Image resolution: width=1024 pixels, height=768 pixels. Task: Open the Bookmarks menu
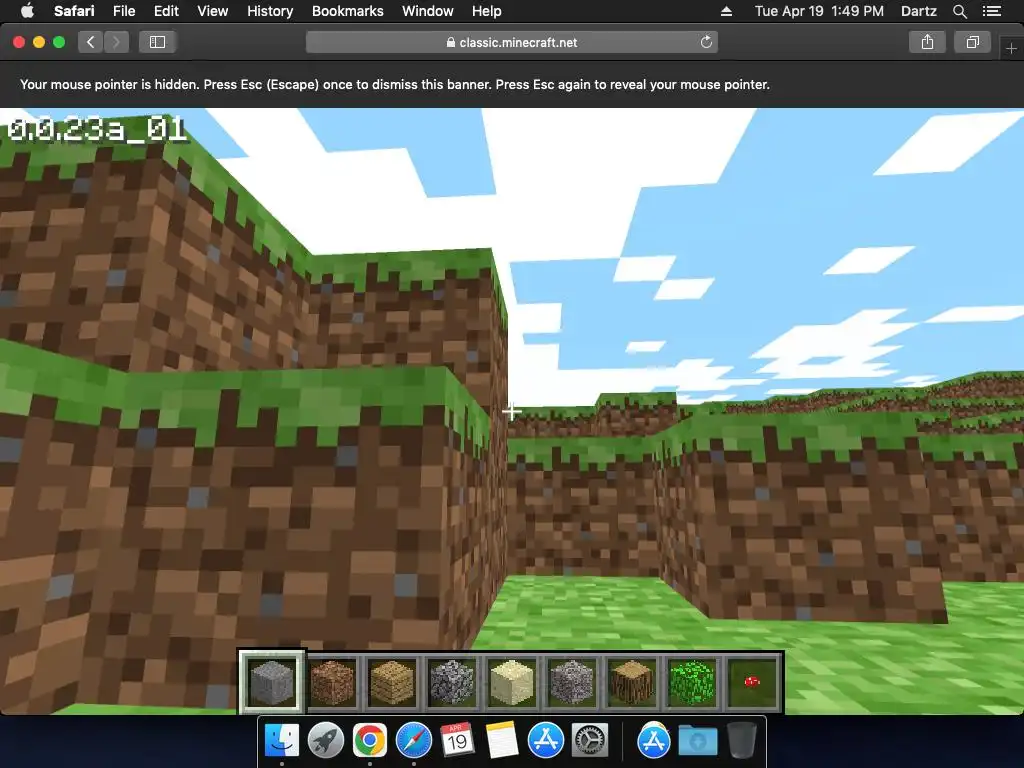347,11
